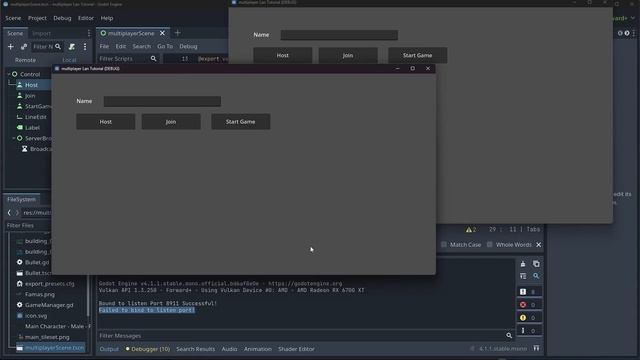Image resolution: width=640 pixels, height=360 pixels.
Task: Open the Project menu
Action: pyautogui.click(x=37, y=18)
